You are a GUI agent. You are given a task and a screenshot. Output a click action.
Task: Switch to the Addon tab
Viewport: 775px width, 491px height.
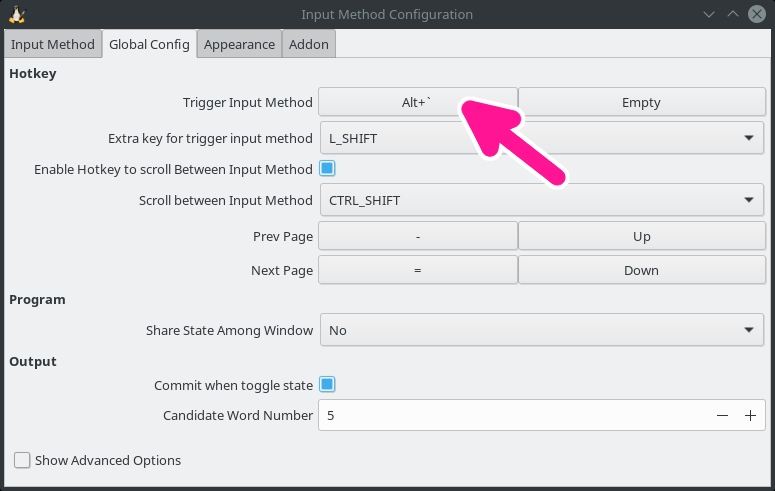coord(308,44)
